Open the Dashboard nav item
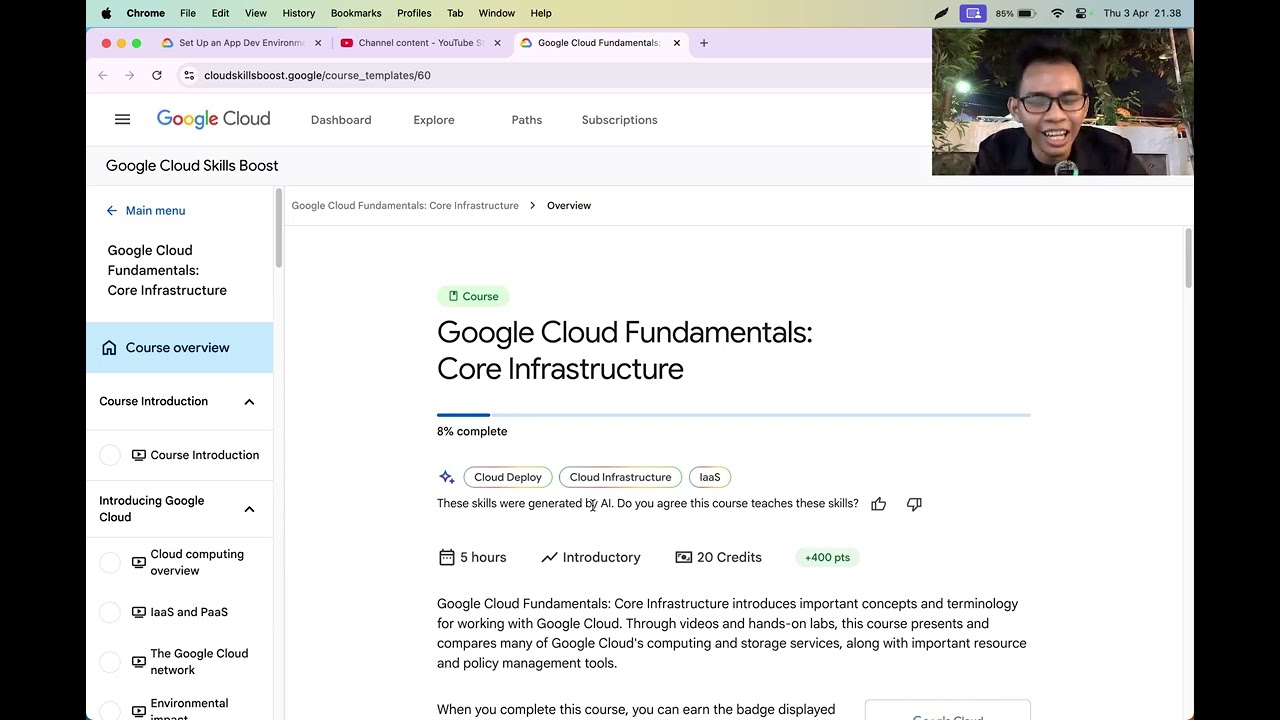 (x=341, y=120)
